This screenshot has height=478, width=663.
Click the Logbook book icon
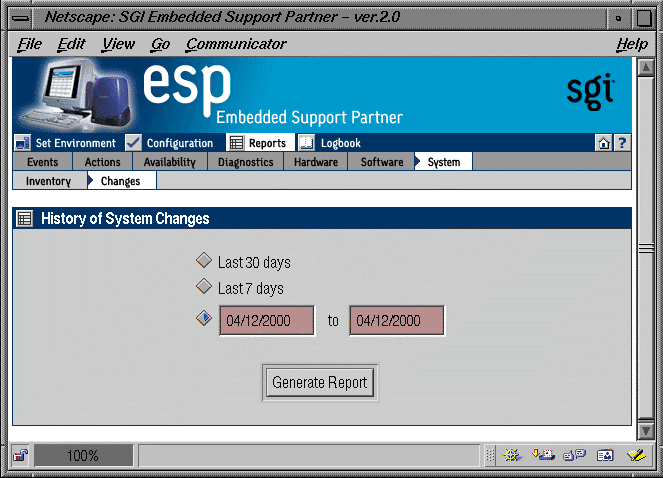(306, 143)
